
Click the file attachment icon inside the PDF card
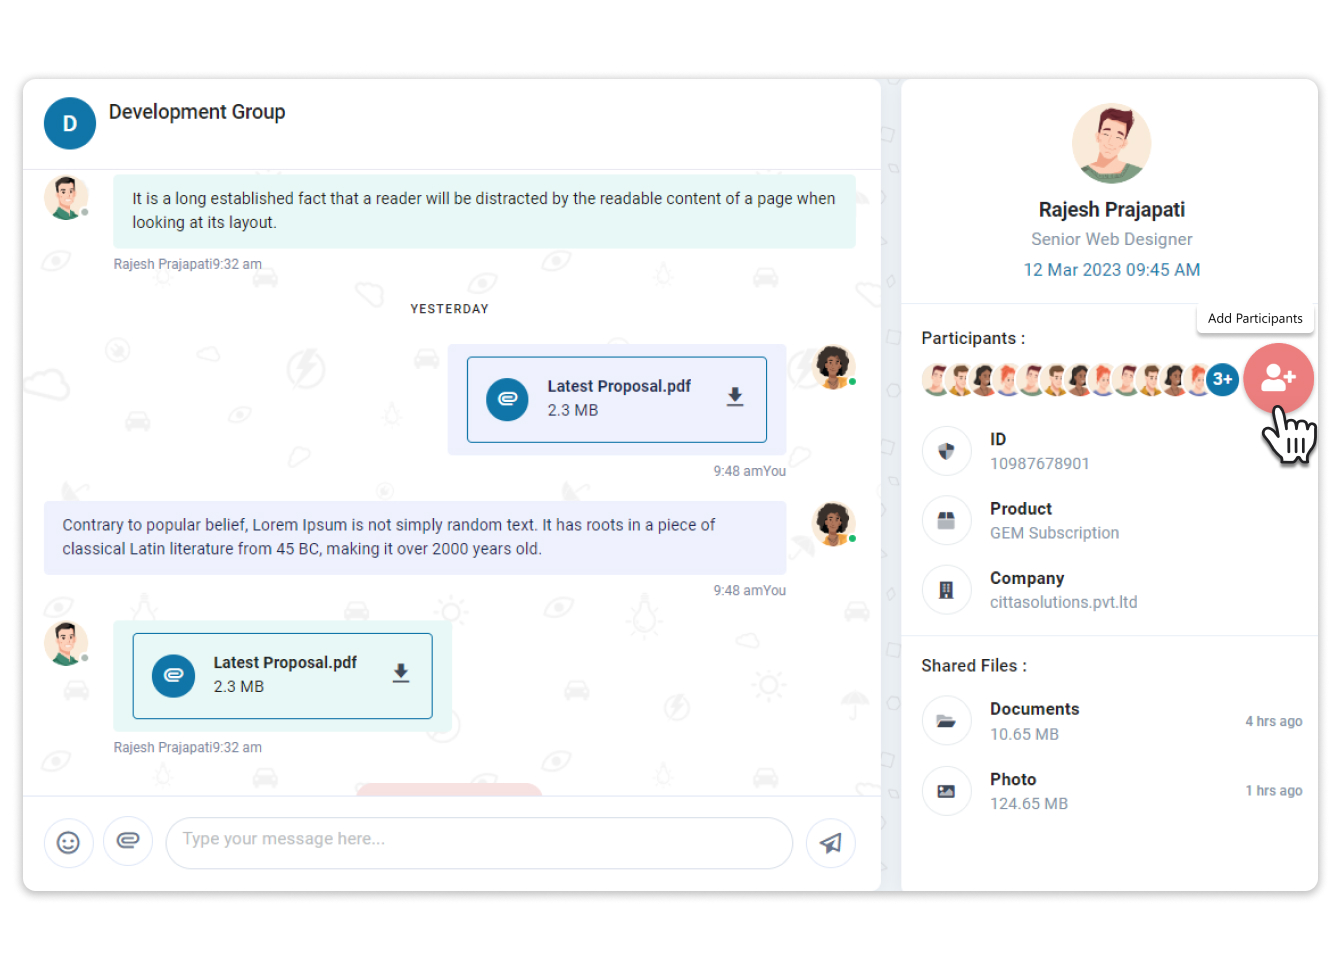(508, 398)
